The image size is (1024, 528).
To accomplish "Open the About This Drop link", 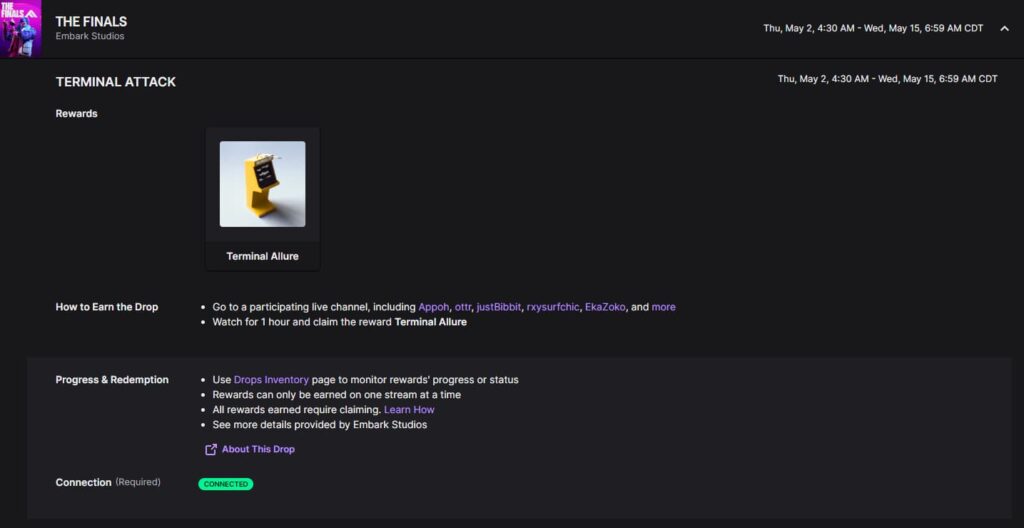I will click(258, 449).
